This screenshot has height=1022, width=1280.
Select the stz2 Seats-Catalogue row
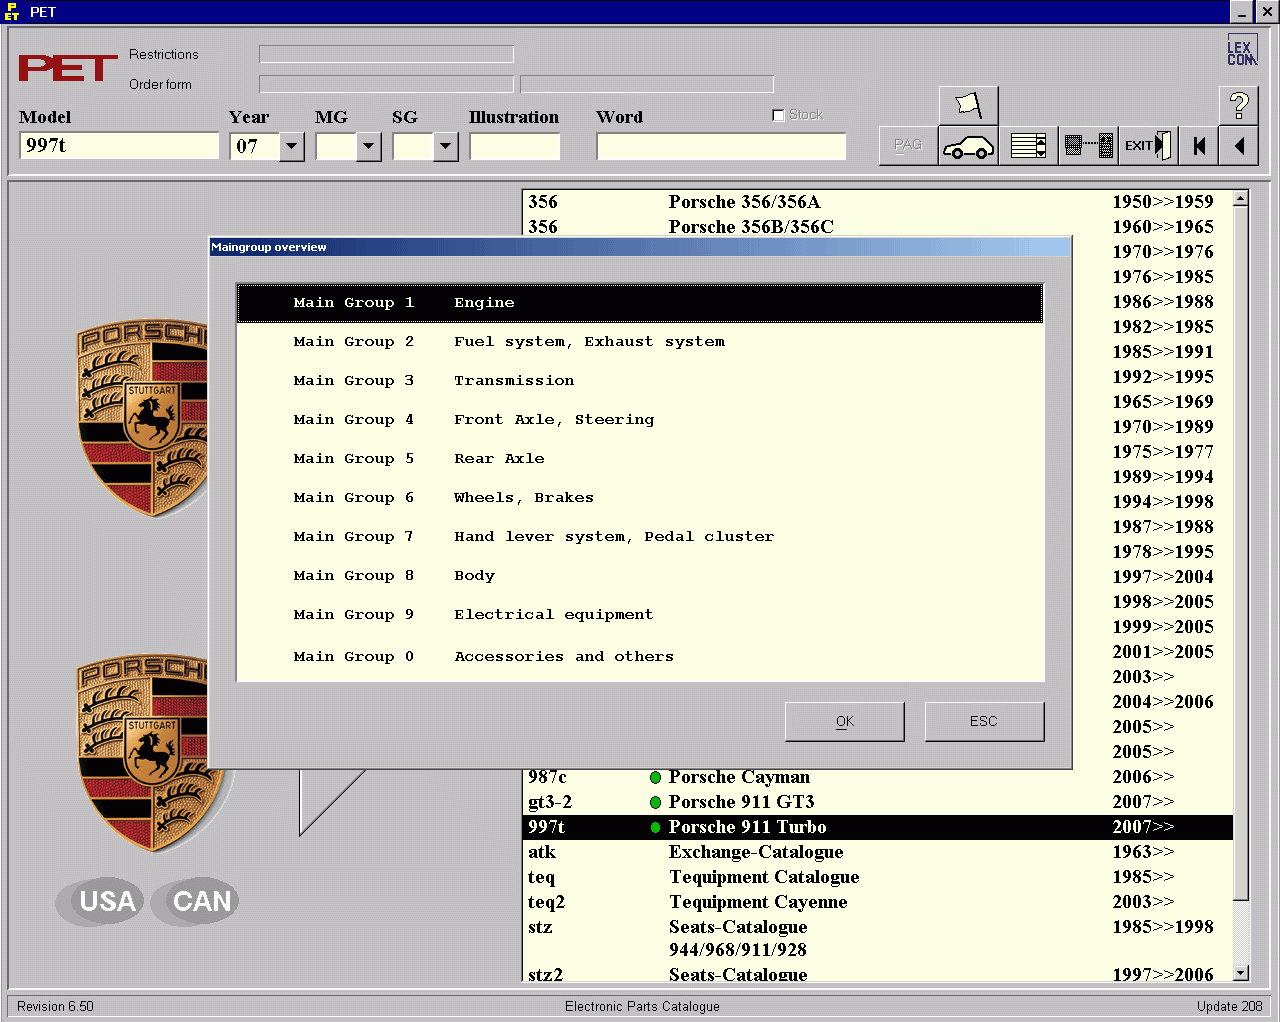pyautogui.click(x=878, y=974)
